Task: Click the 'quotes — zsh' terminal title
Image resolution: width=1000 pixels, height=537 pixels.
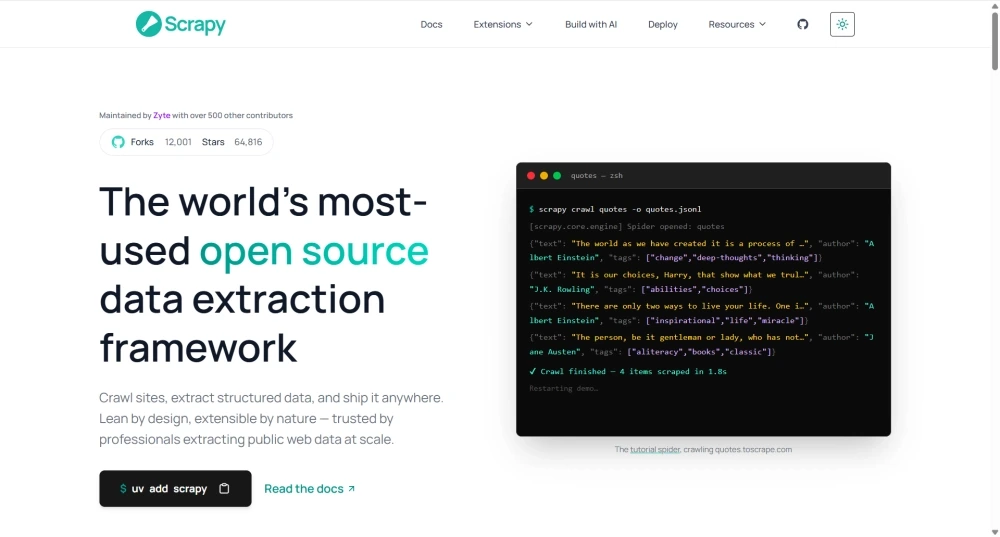Action: click(x=596, y=175)
